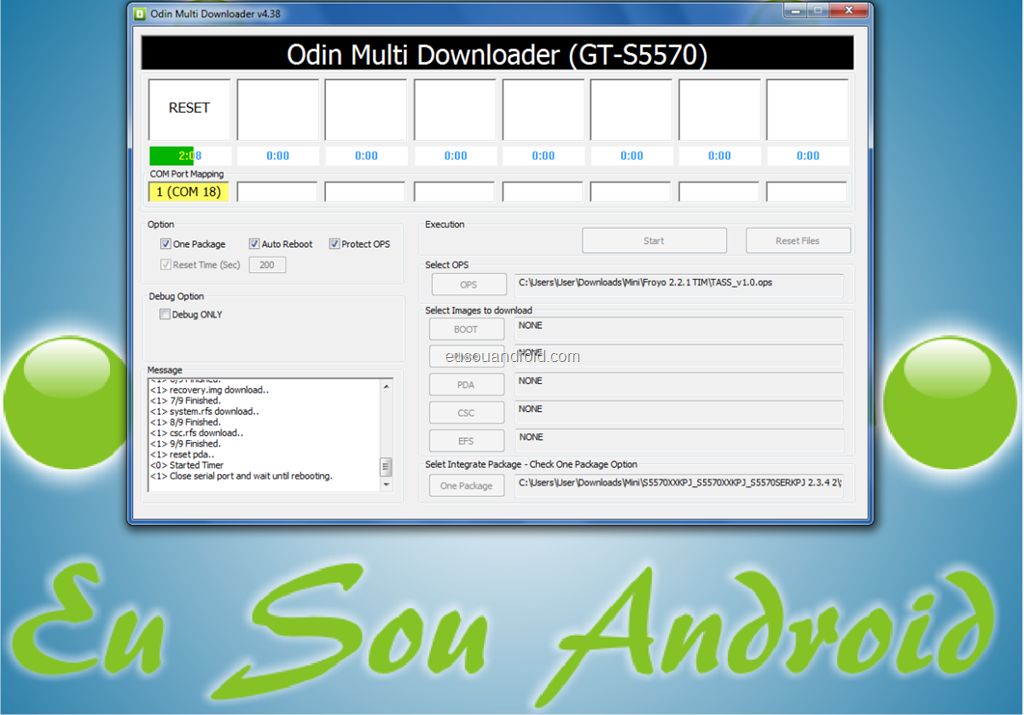Click the Reset Files button
Screen dimensions: 1024x715
[x=797, y=240]
